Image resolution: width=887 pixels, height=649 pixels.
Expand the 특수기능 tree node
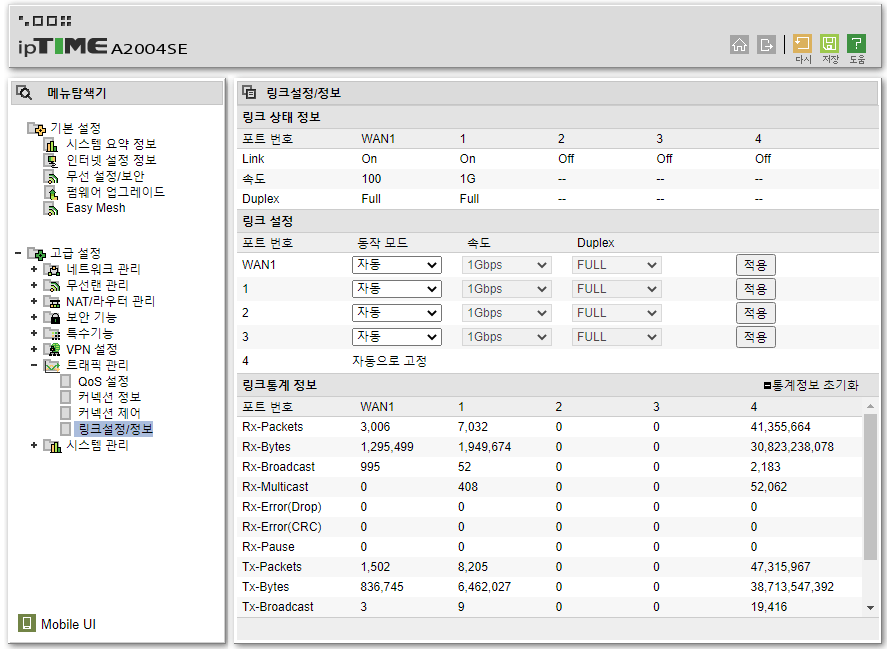(34, 333)
